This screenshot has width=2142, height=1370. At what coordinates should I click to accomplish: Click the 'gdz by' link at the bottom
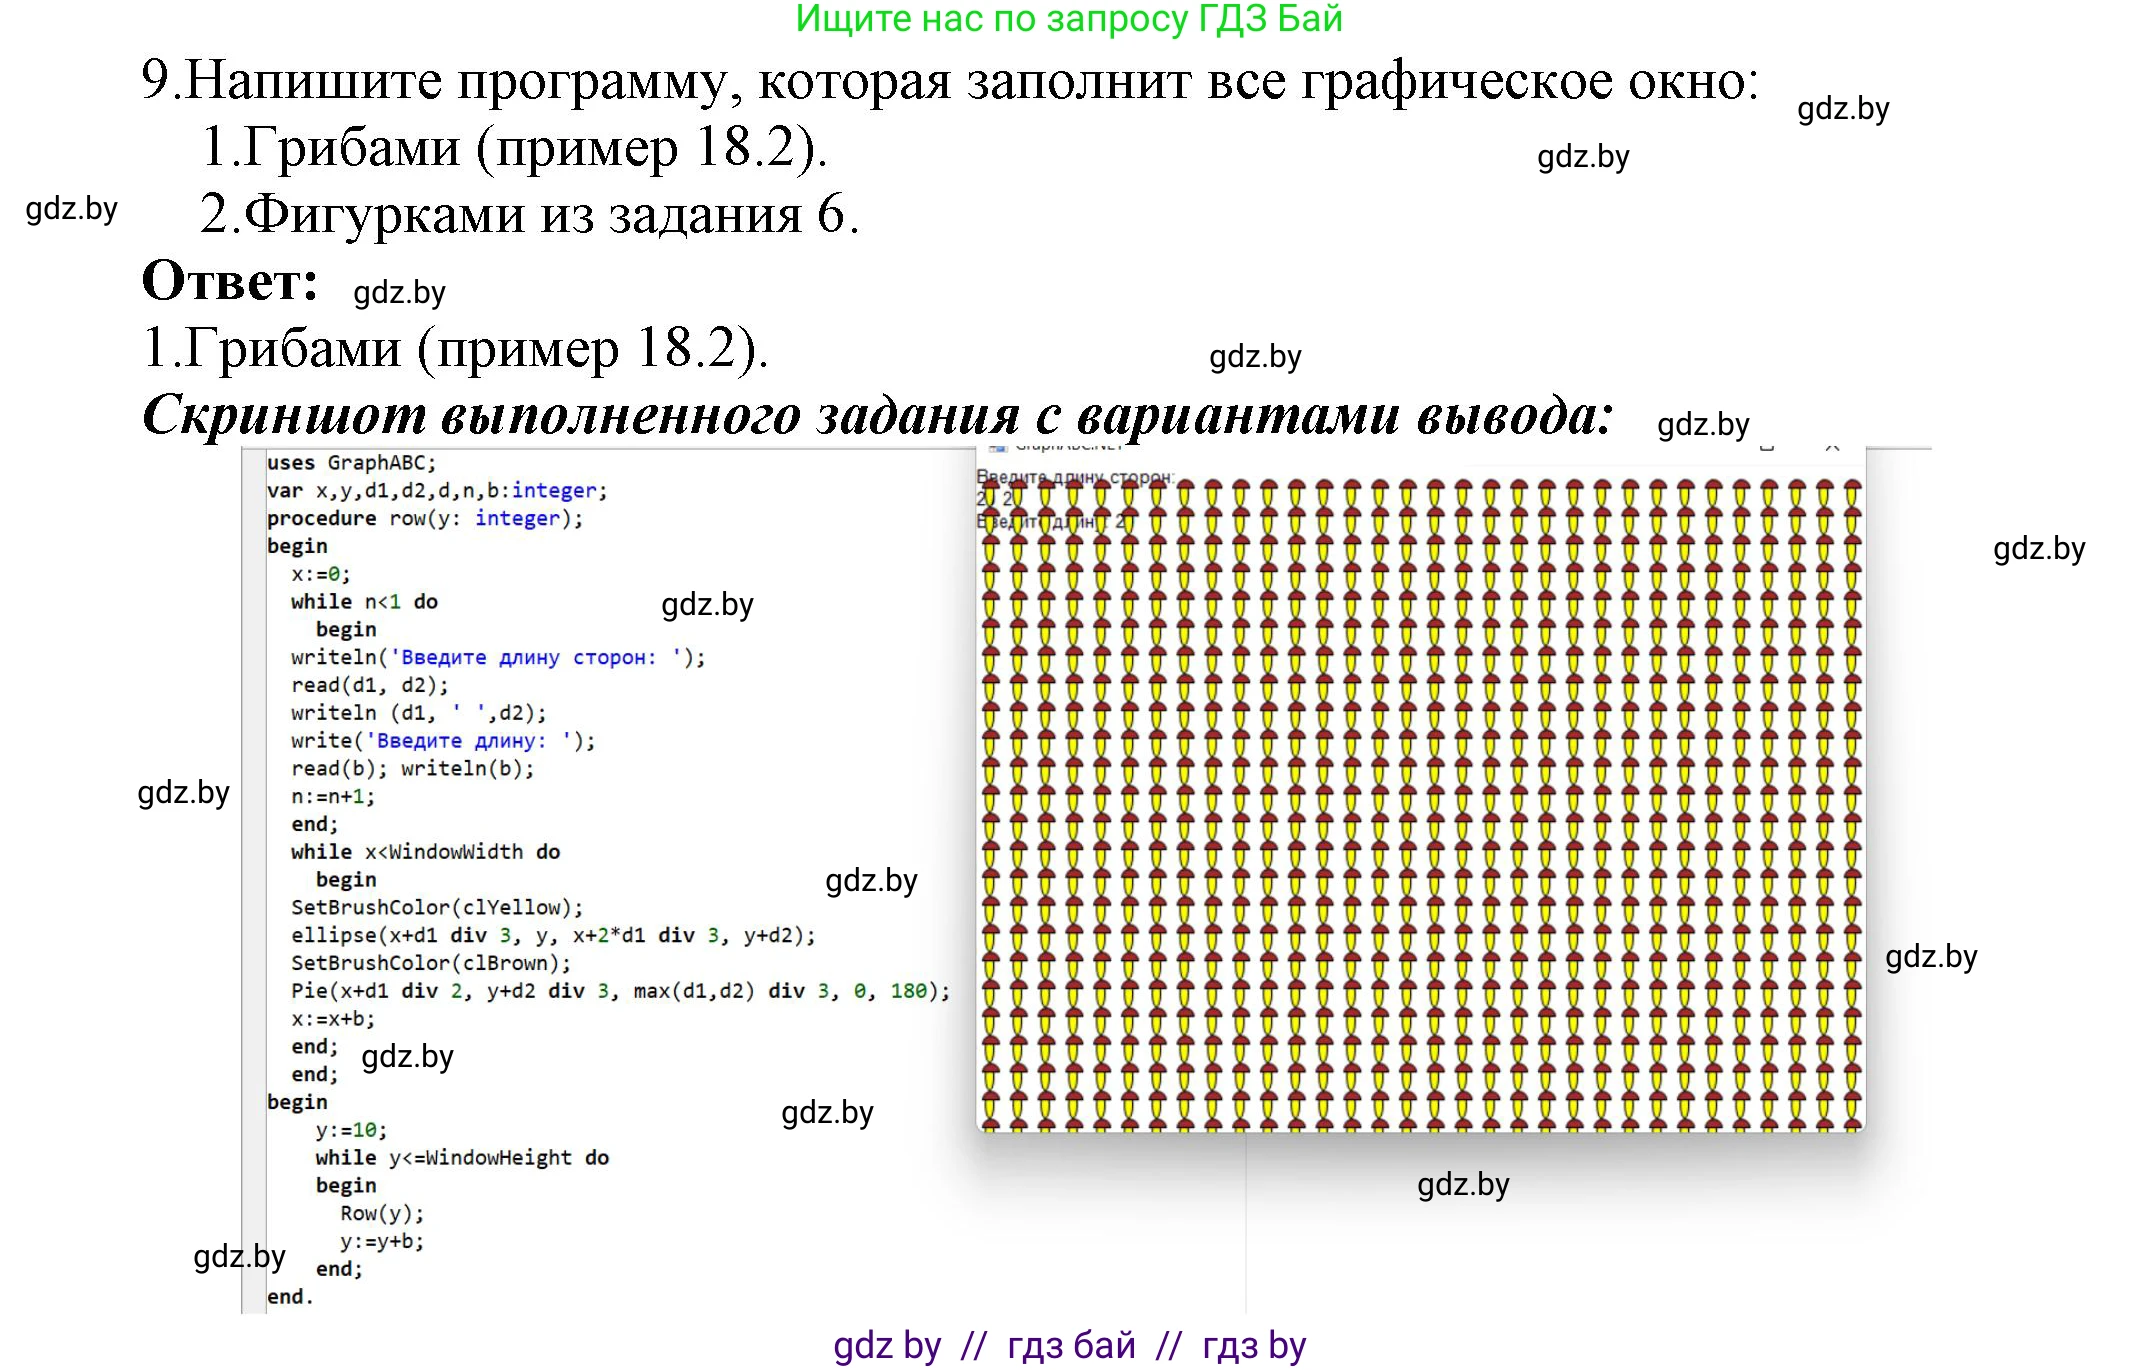coord(884,1347)
